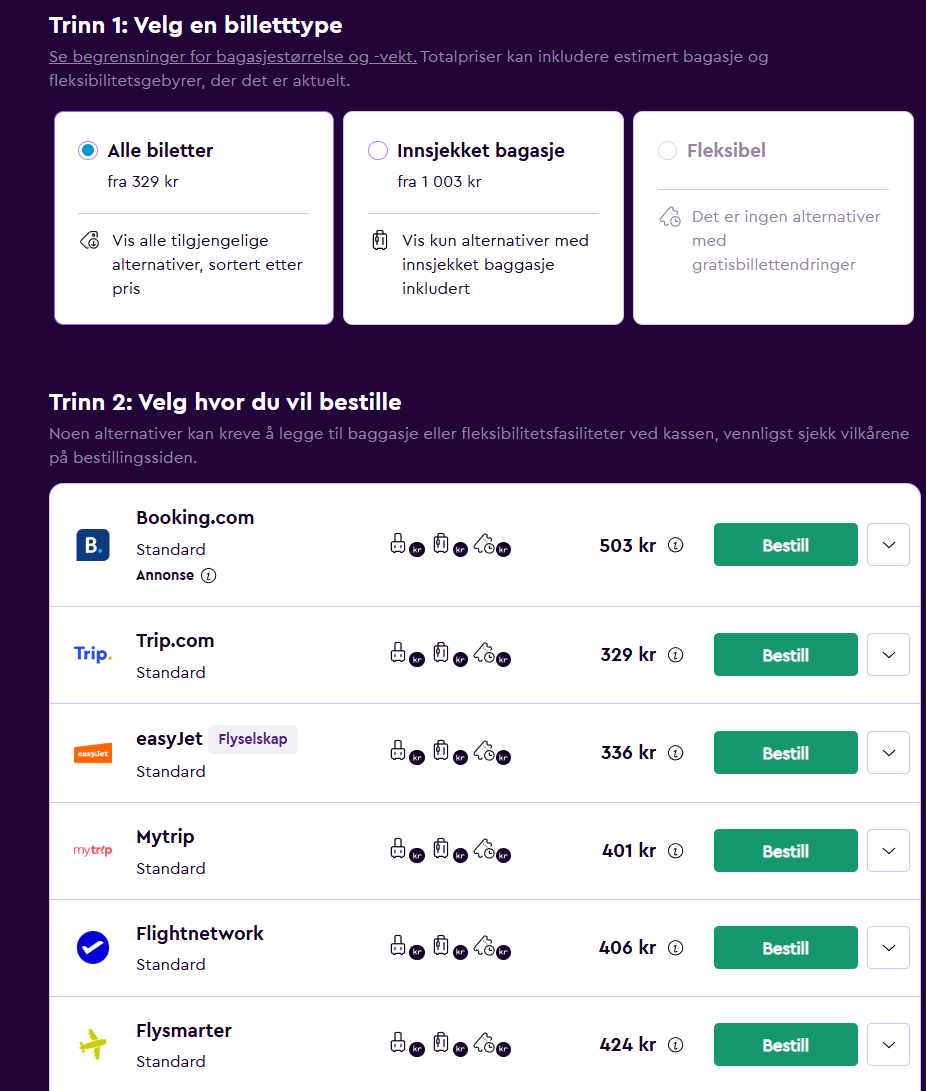Image resolution: width=926 pixels, height=1091 pixels.
Task: Select the Alle biletter radio button
Action: 88,151
